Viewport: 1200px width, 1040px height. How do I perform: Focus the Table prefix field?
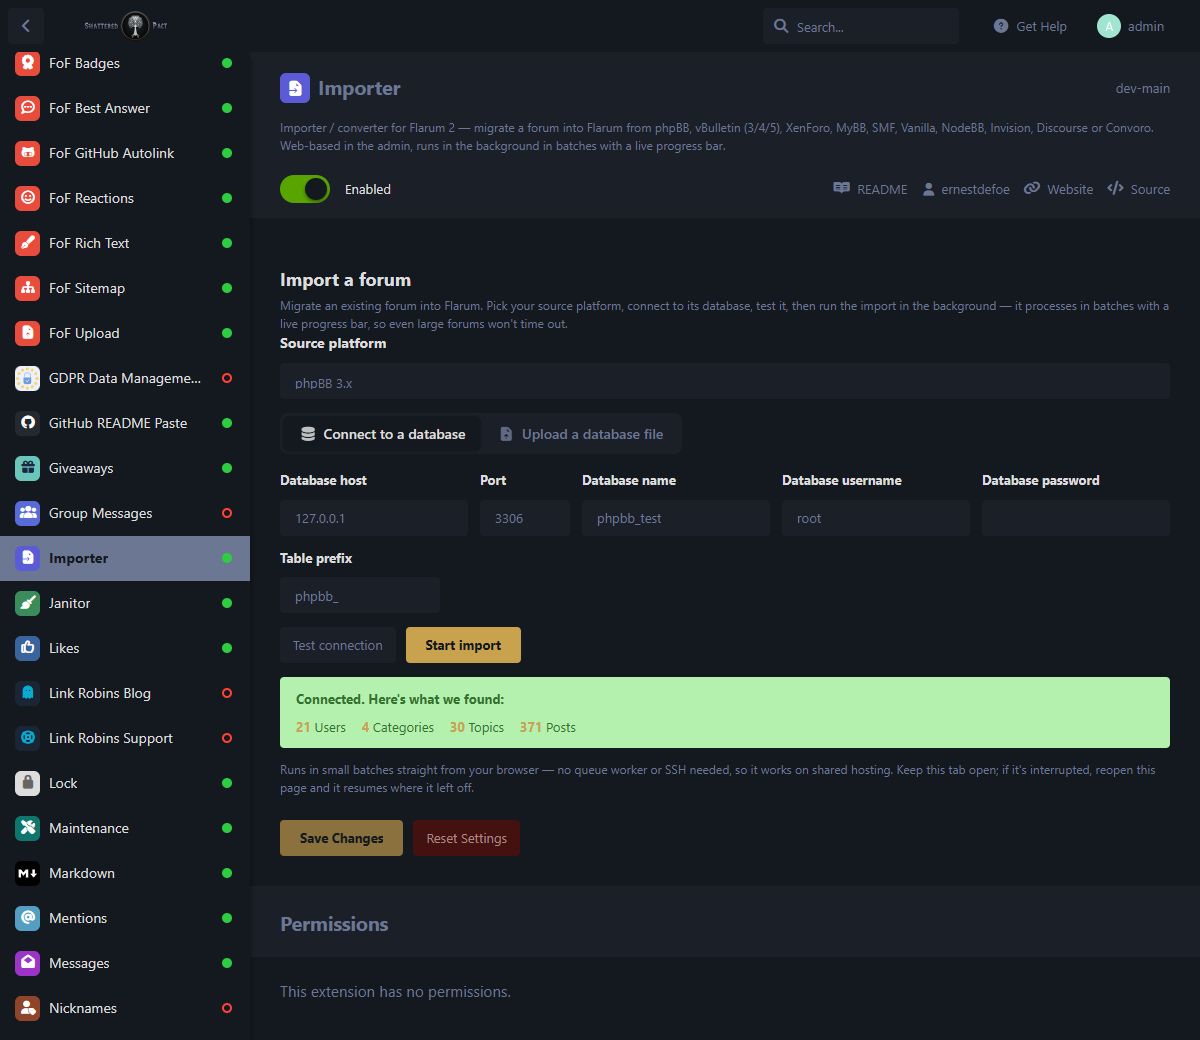(360, 595)
